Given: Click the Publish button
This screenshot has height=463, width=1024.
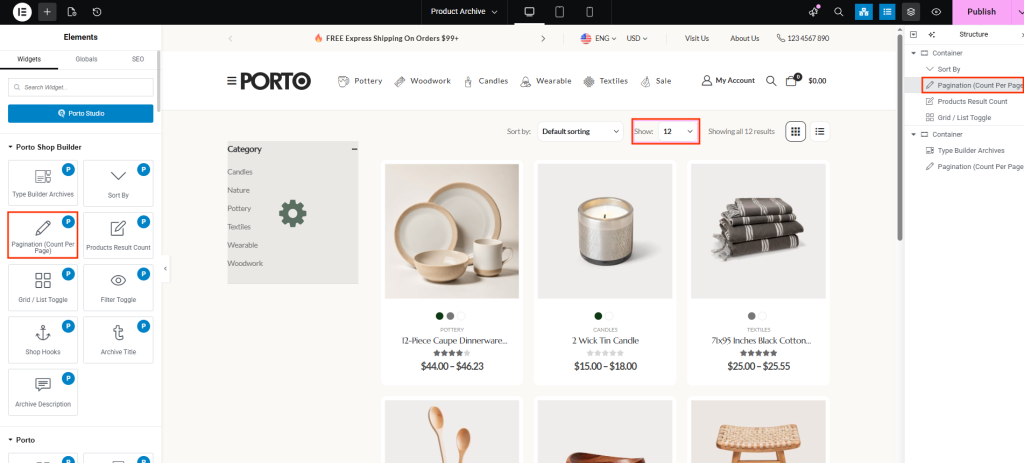Looking at the screenshot, I should [x=980, y=12].
